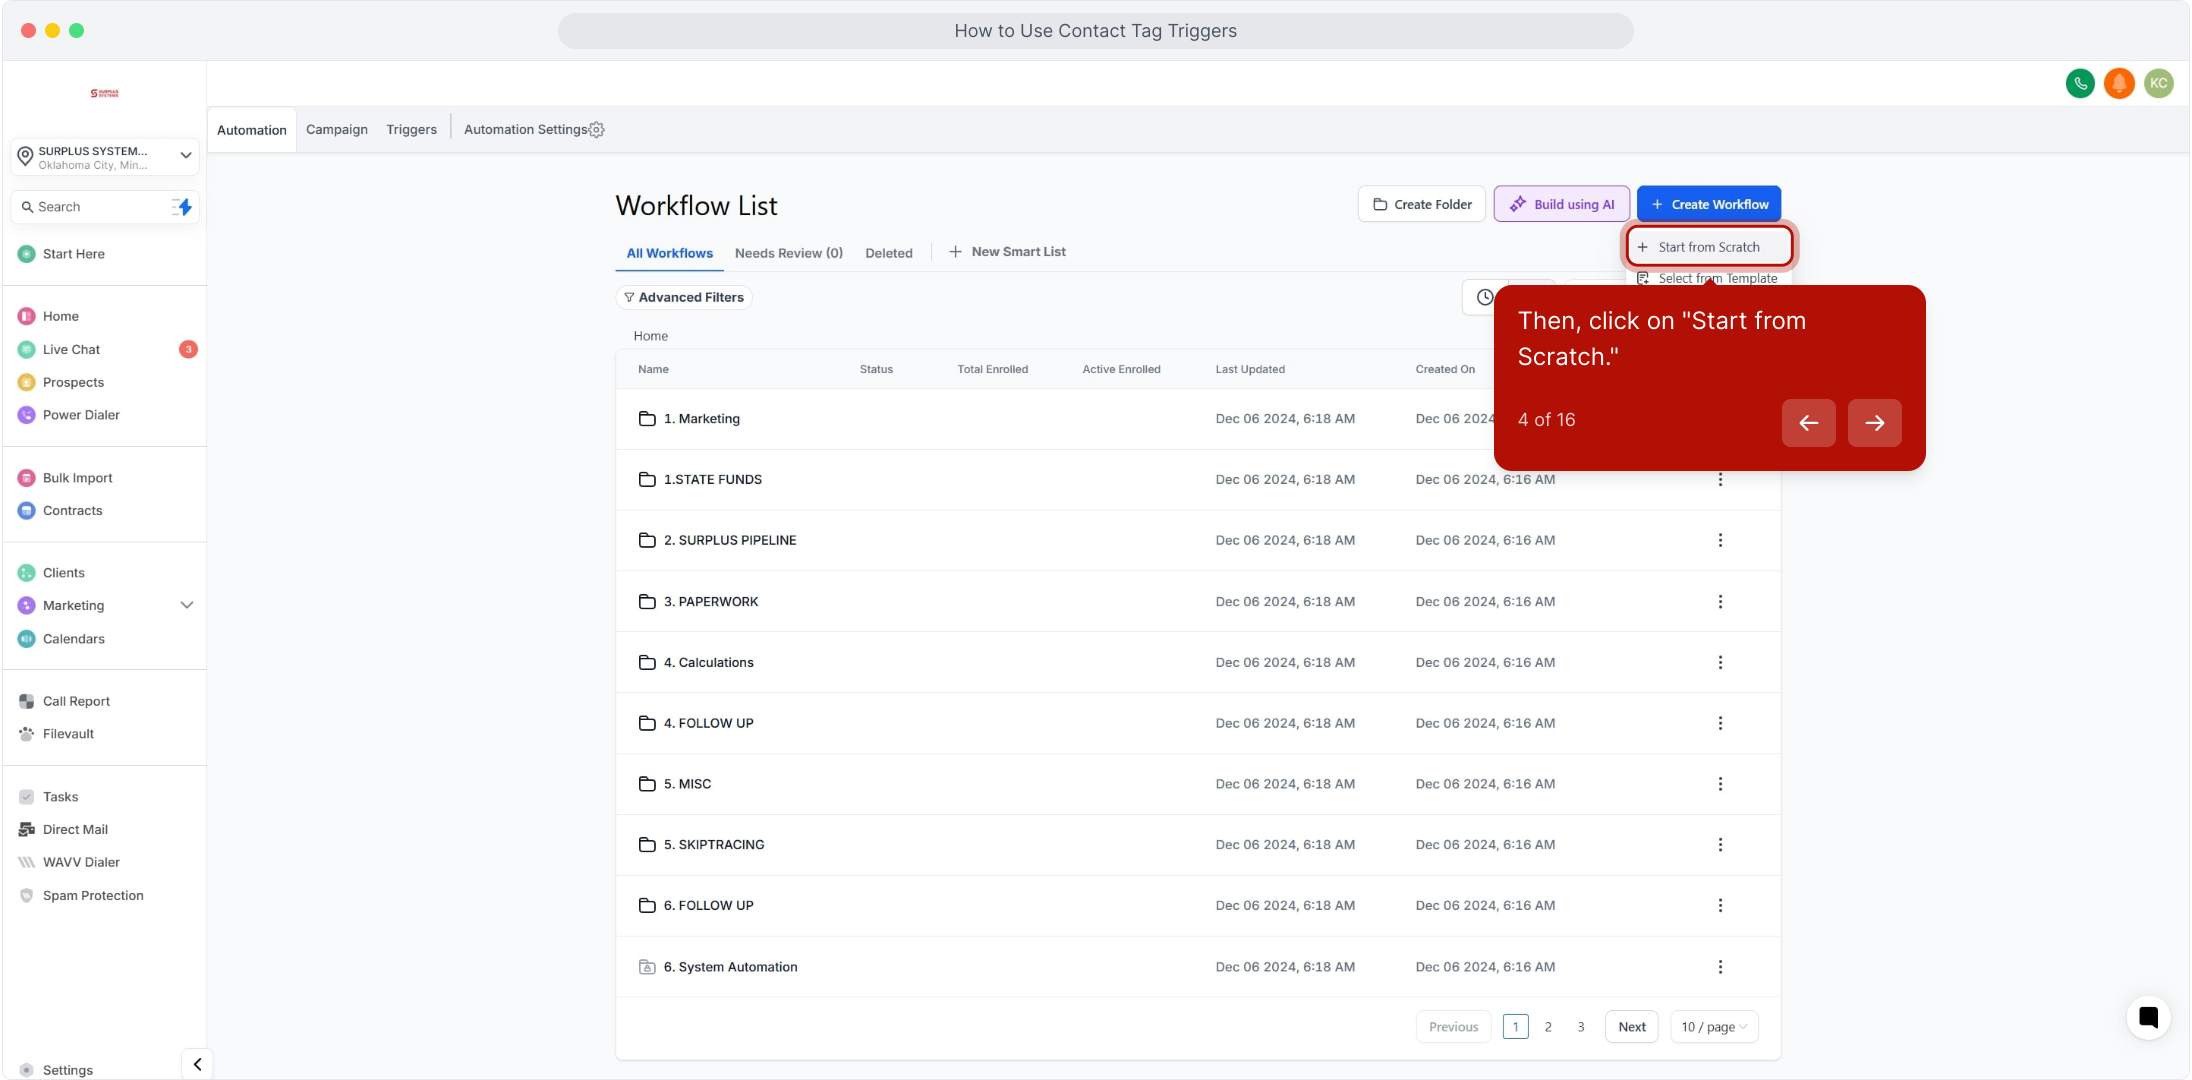2192x1080 pixels.
Task: Go to next tutorial step arrow
Action: (1874, 423)
